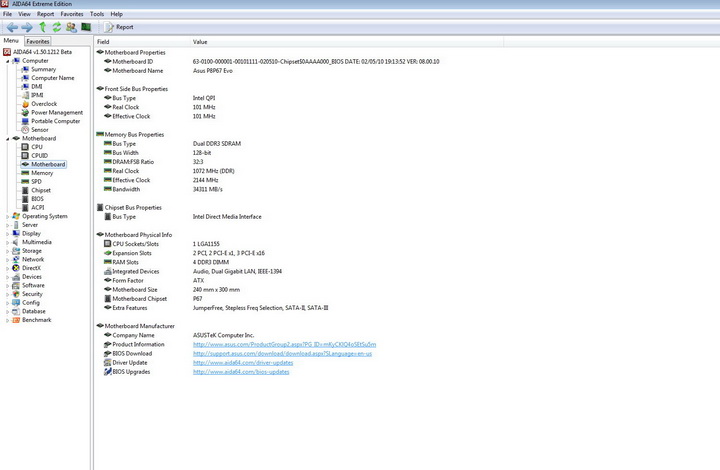Open the Overclock page
The height and width of the screenshot is (470, 720).
(44, 104)
